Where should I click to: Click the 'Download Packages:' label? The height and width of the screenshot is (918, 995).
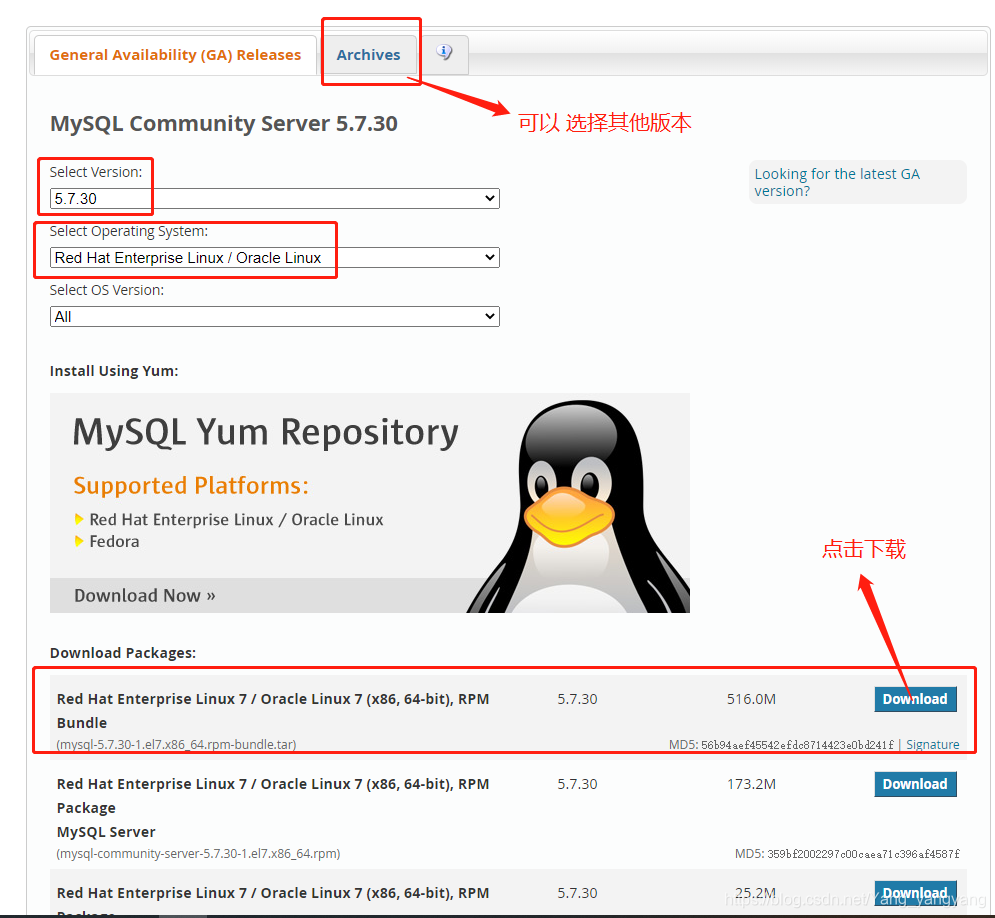click(x=123, y=653)
